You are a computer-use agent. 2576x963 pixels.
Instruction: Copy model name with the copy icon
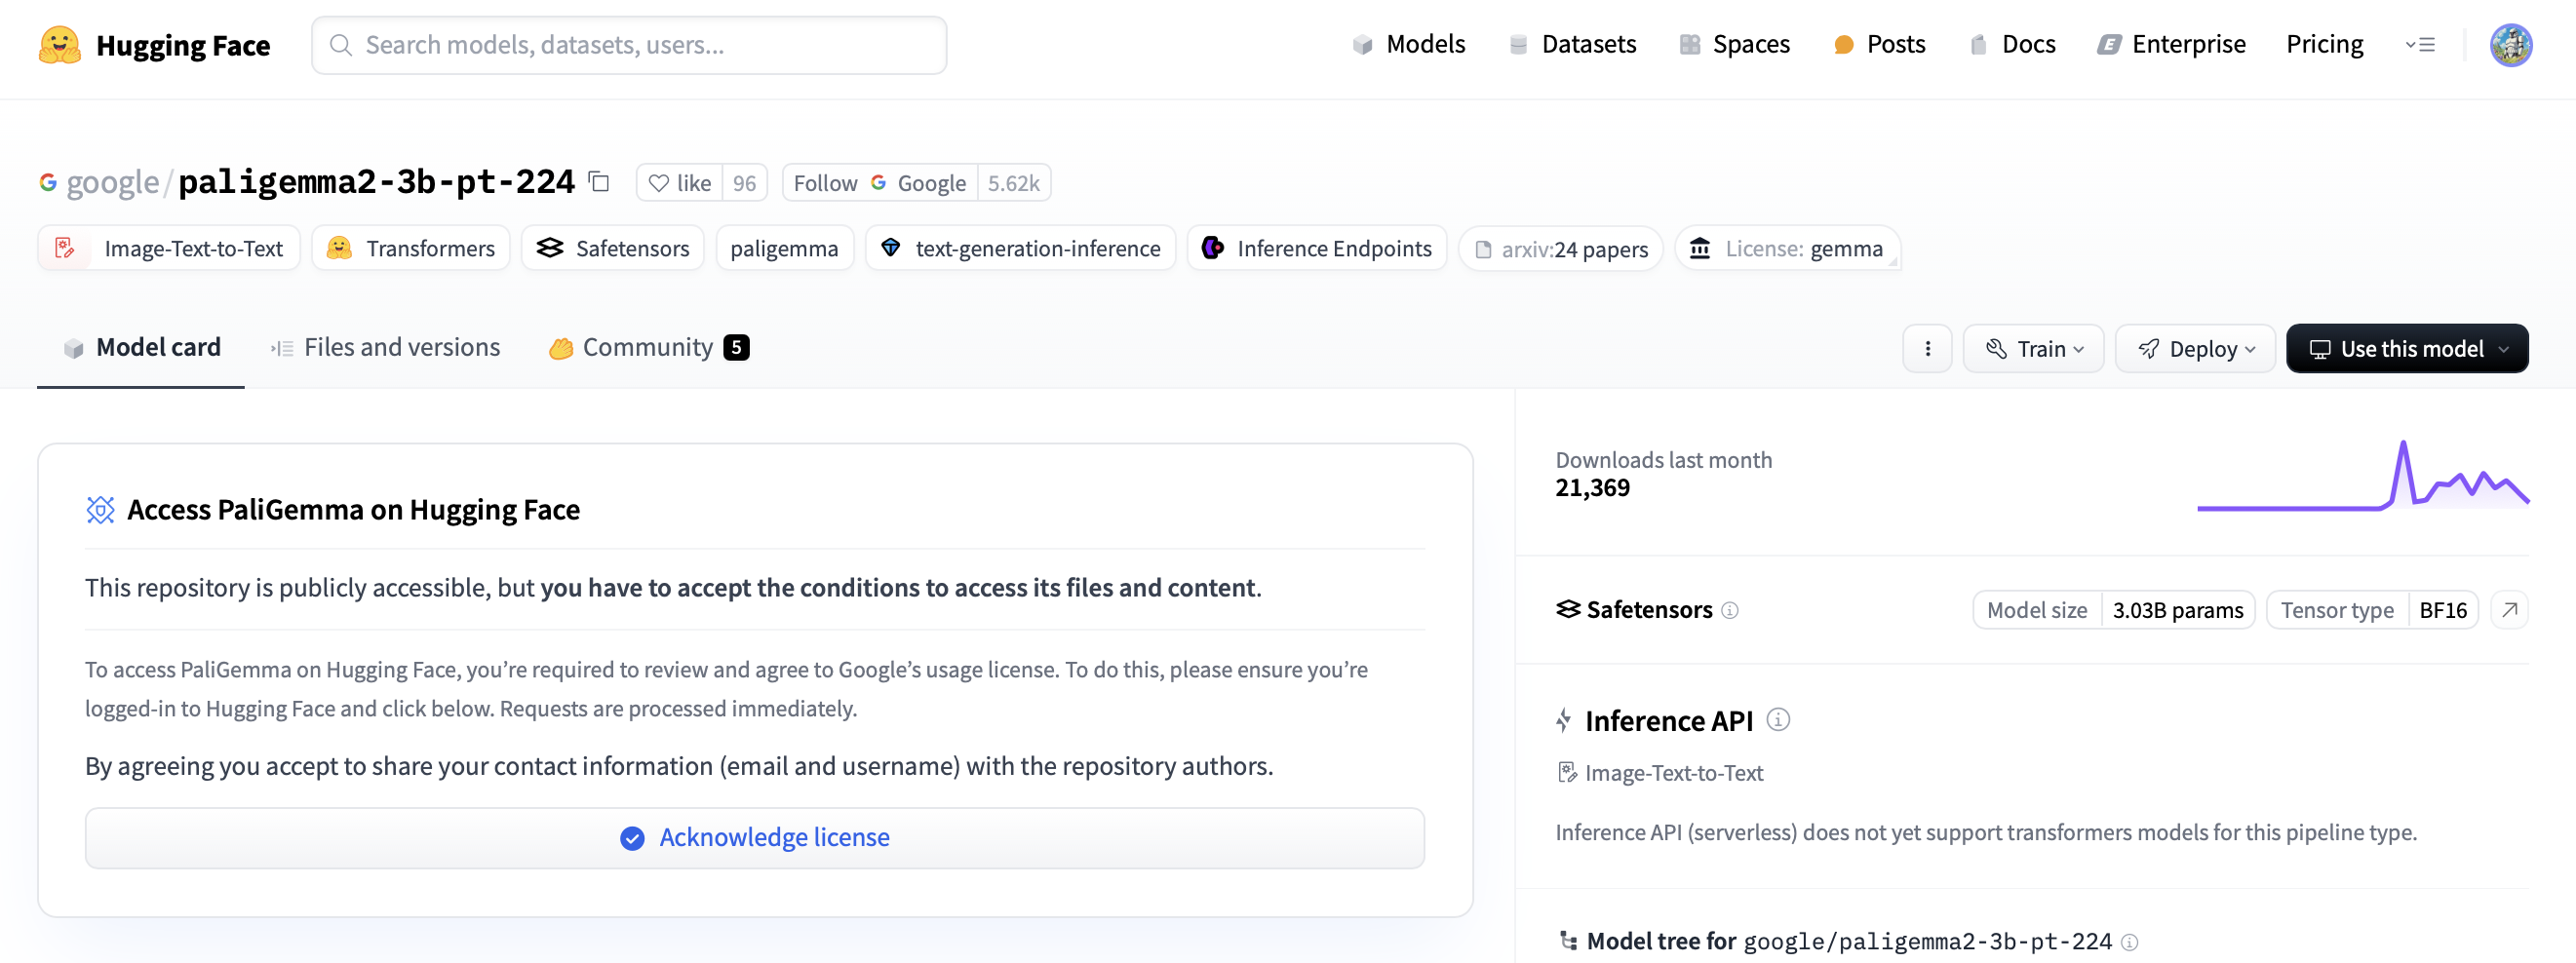[x=599, y=182]
